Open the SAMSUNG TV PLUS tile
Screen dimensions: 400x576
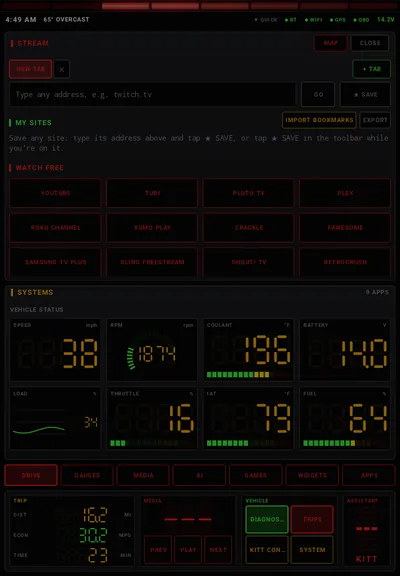(55, 262)
